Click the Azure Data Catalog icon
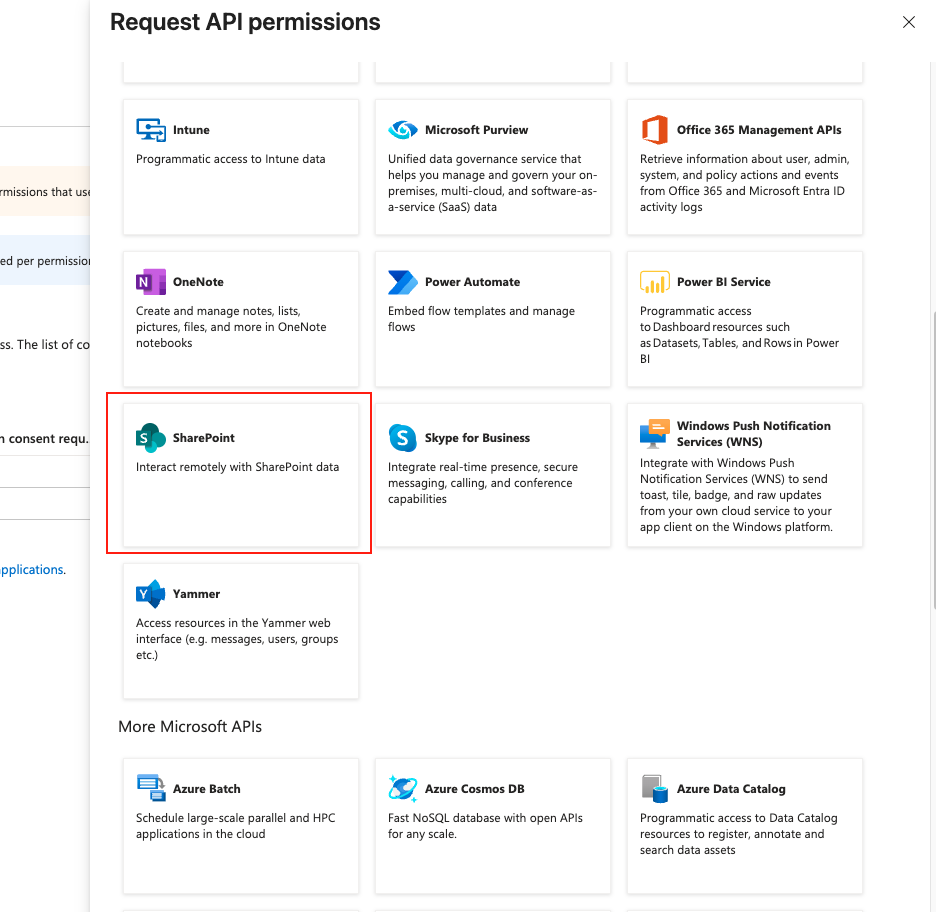 point(654,788)
